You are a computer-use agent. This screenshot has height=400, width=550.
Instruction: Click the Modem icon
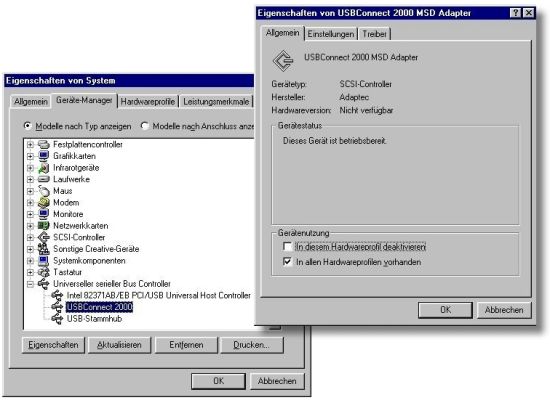[x=43, y=202]
